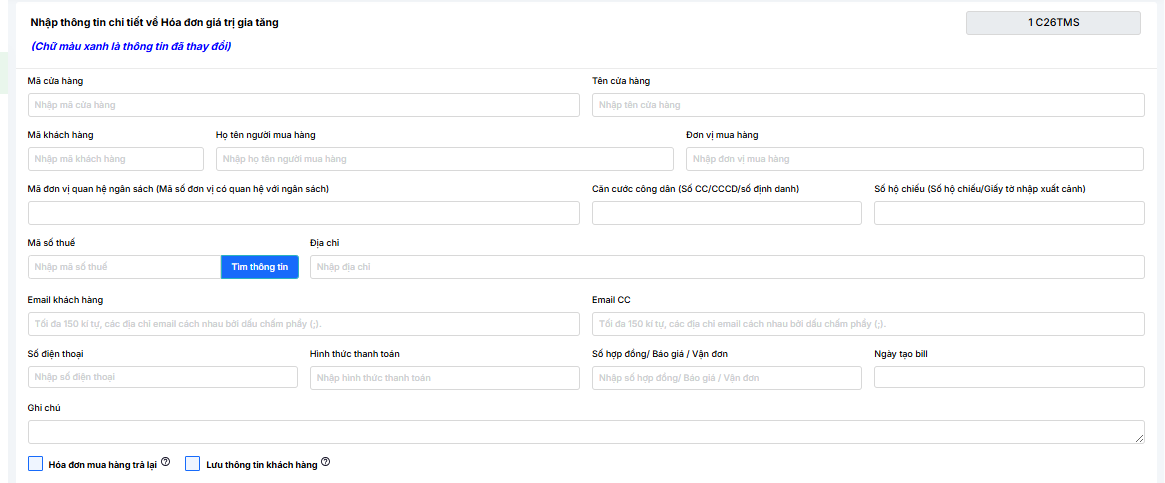The height and width of the screenshot is (483, 1165).
Task: Select the Căn cước công dân input box
Action: tap(727, 213)
